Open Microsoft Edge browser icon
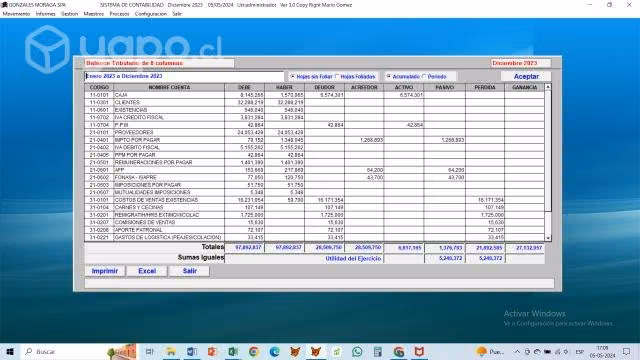This screenshot has height=360, width=640. (274, 351)
